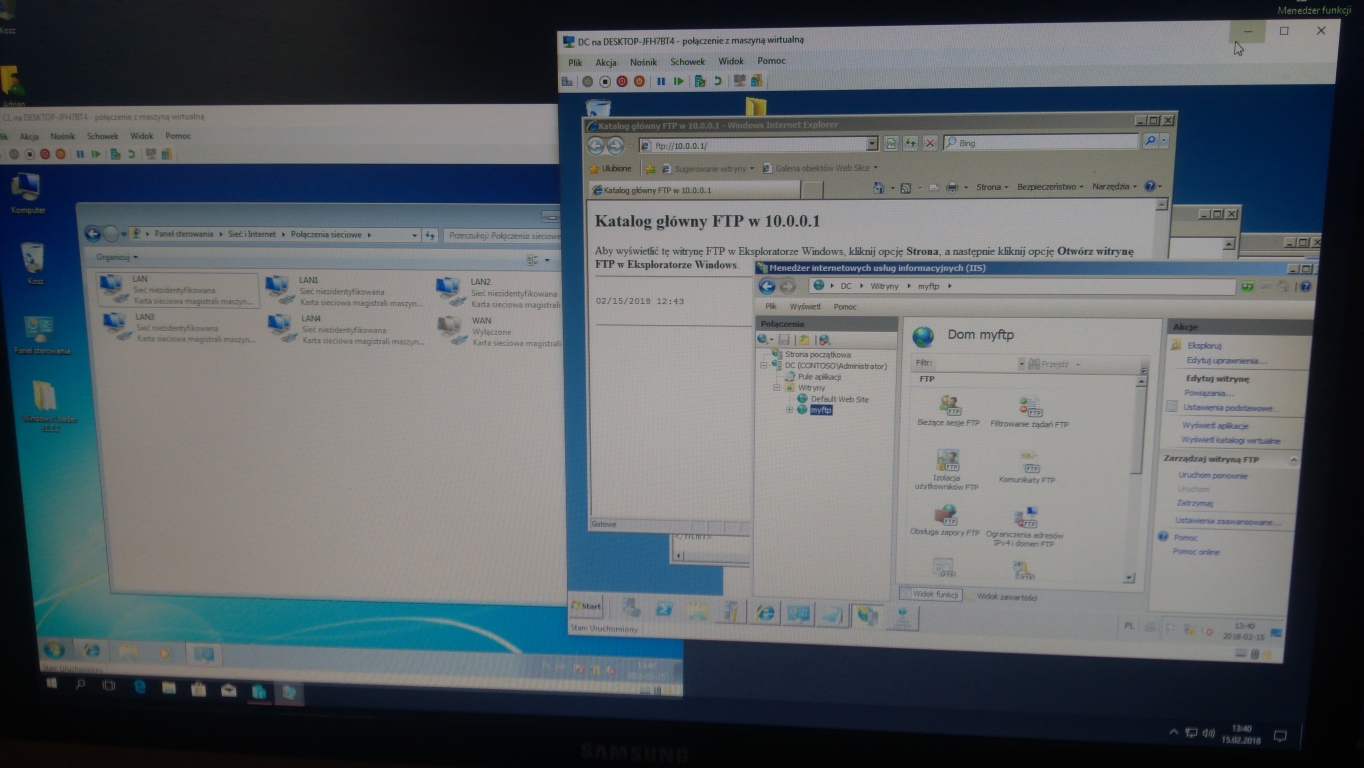Open Filtrowanie żądań FTP feature
This screenshot has width=1364, height=768.
pyautogui.click(x=1029, y=411)
